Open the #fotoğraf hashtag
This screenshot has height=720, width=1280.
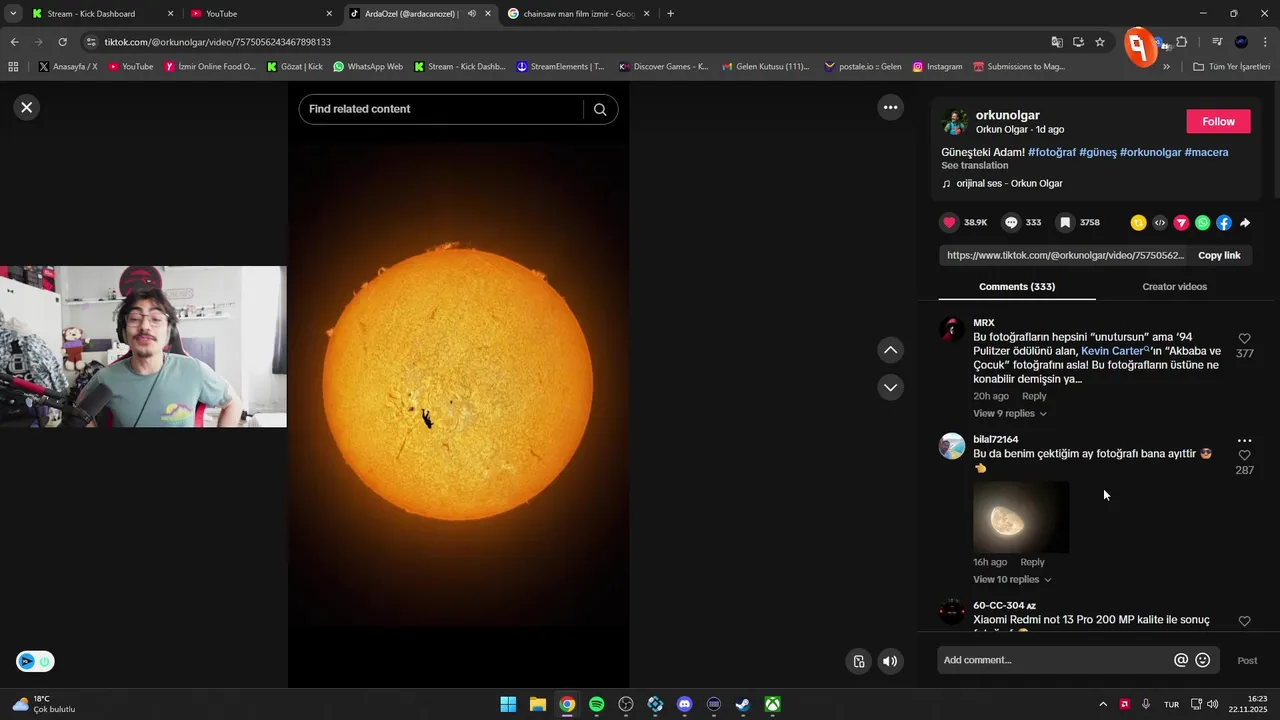pos(1052,152)
